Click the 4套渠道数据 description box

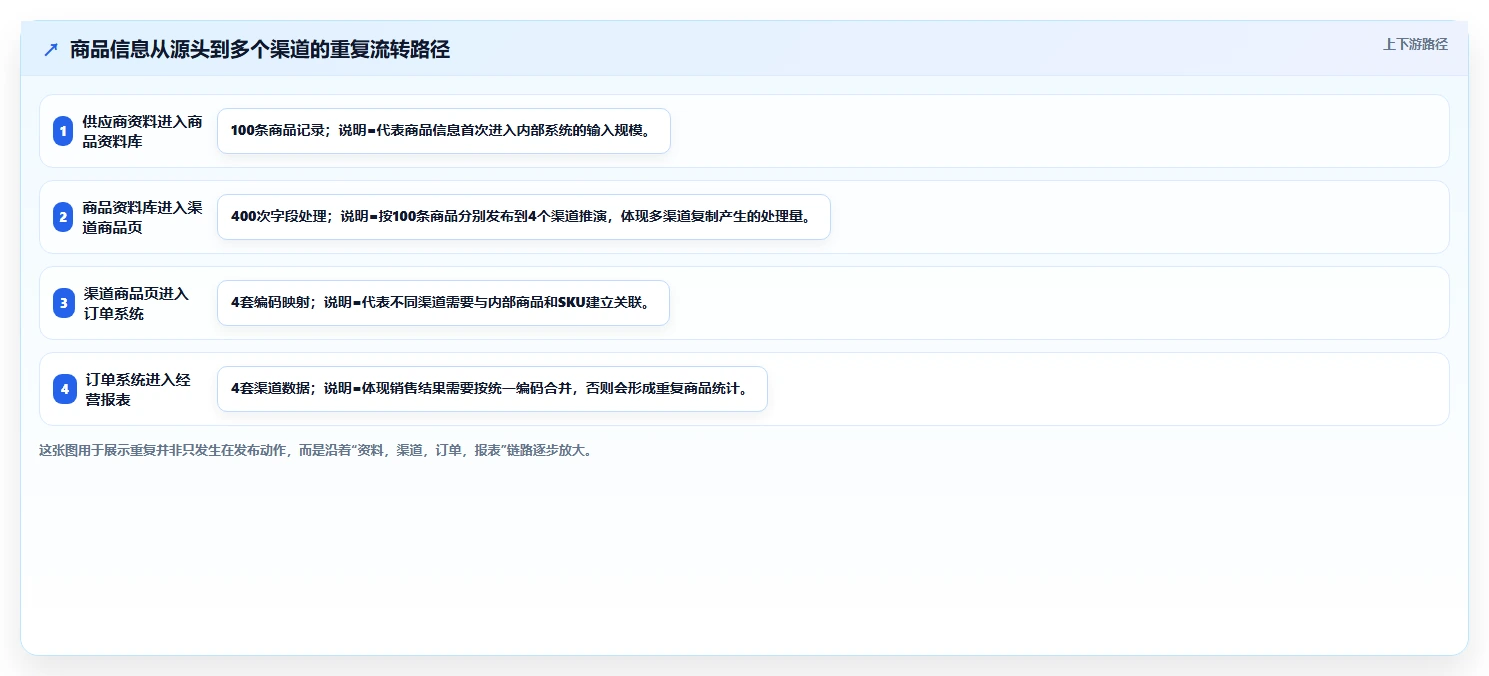pos(492,389)
